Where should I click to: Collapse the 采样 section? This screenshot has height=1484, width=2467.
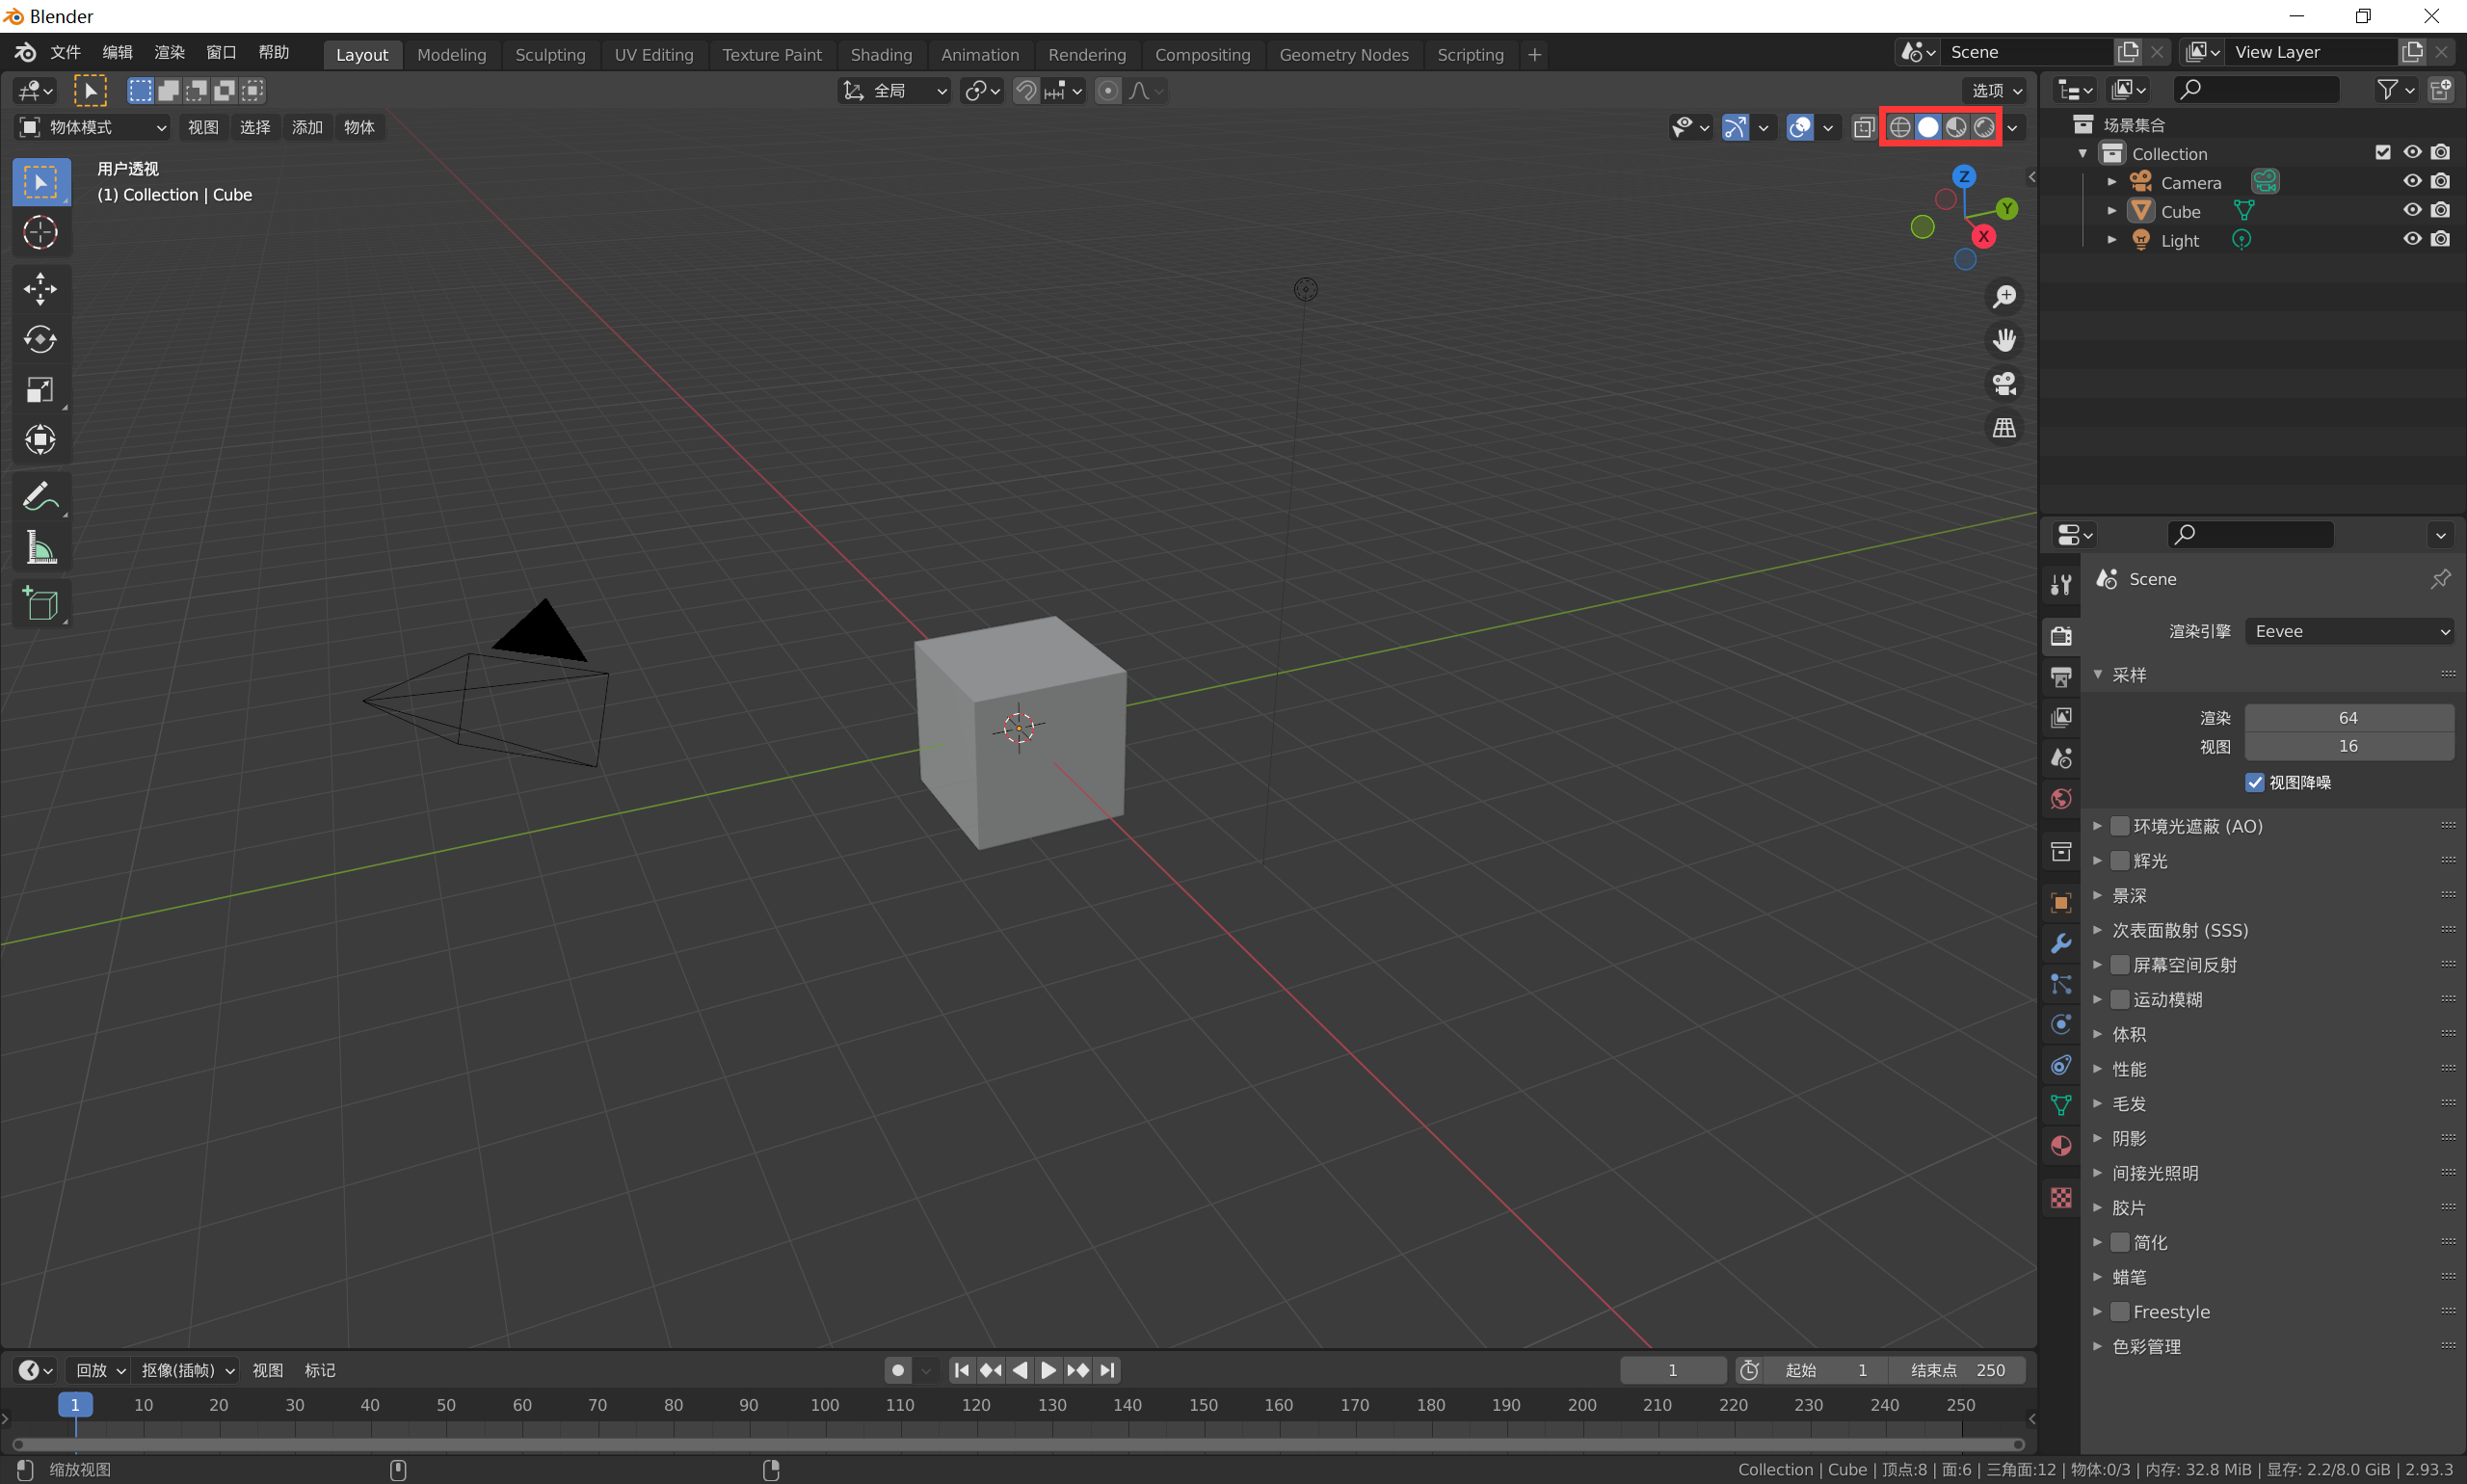coord(2097,675)
